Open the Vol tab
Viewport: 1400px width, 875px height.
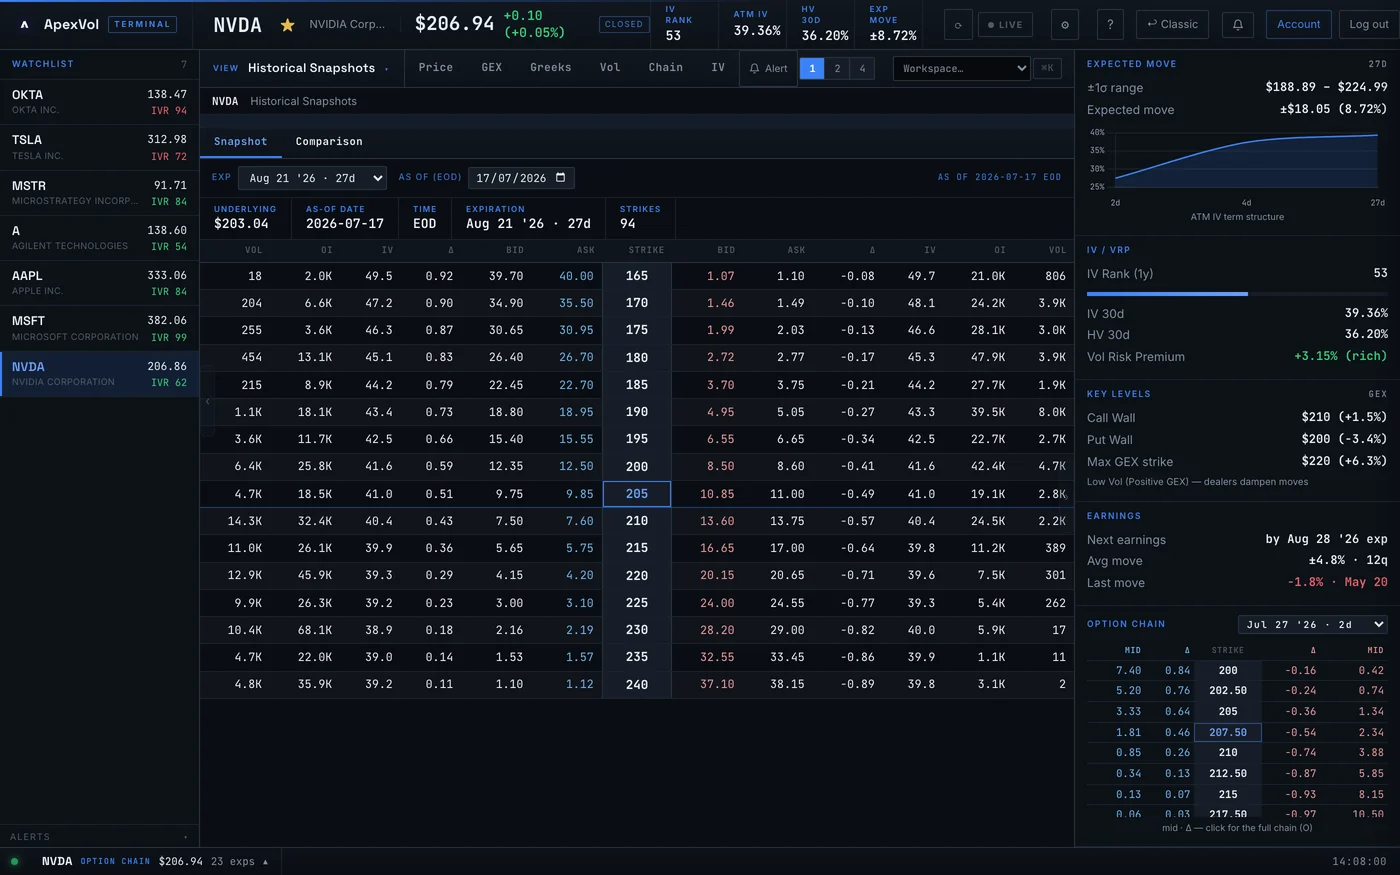pyautogui.click(x=610, y=68)
